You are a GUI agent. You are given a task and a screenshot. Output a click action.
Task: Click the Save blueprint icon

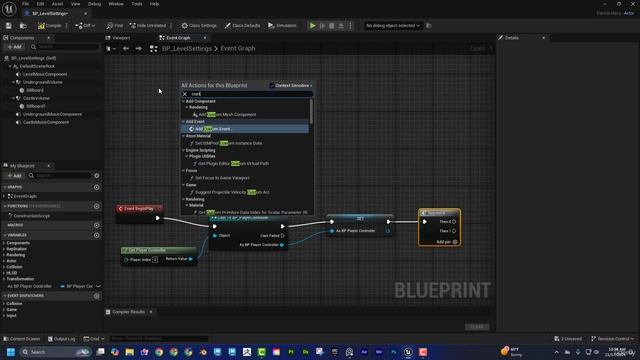9,26
